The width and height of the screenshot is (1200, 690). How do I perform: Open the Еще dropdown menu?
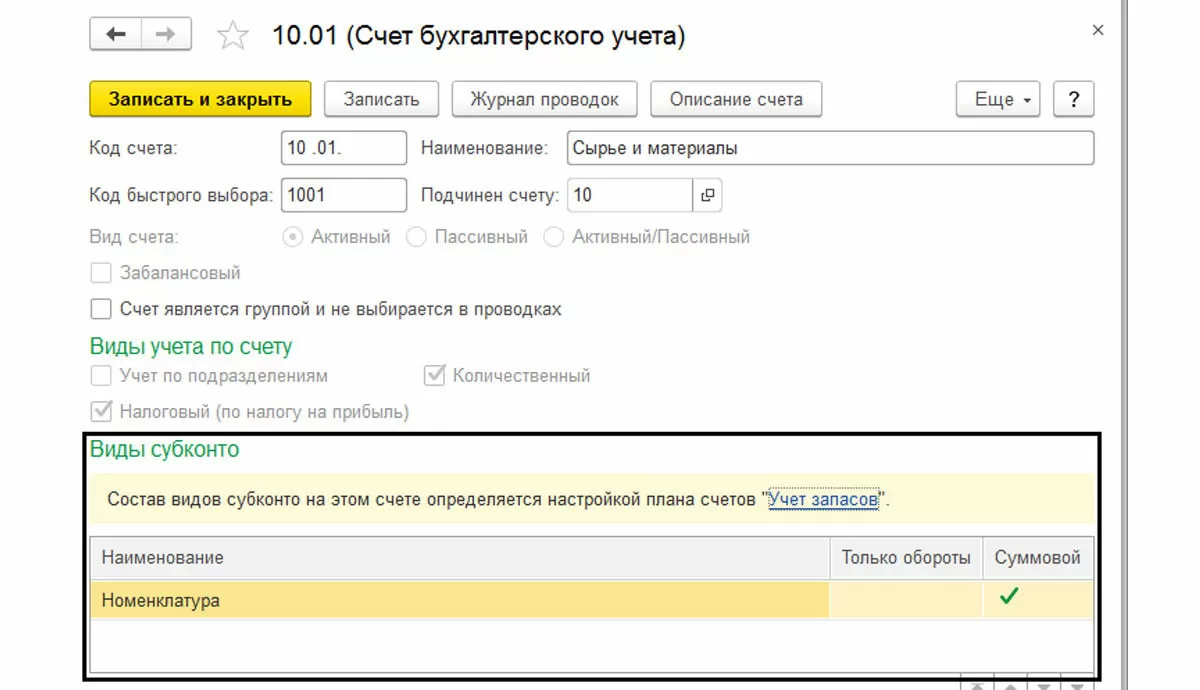(x=998, y=99)
